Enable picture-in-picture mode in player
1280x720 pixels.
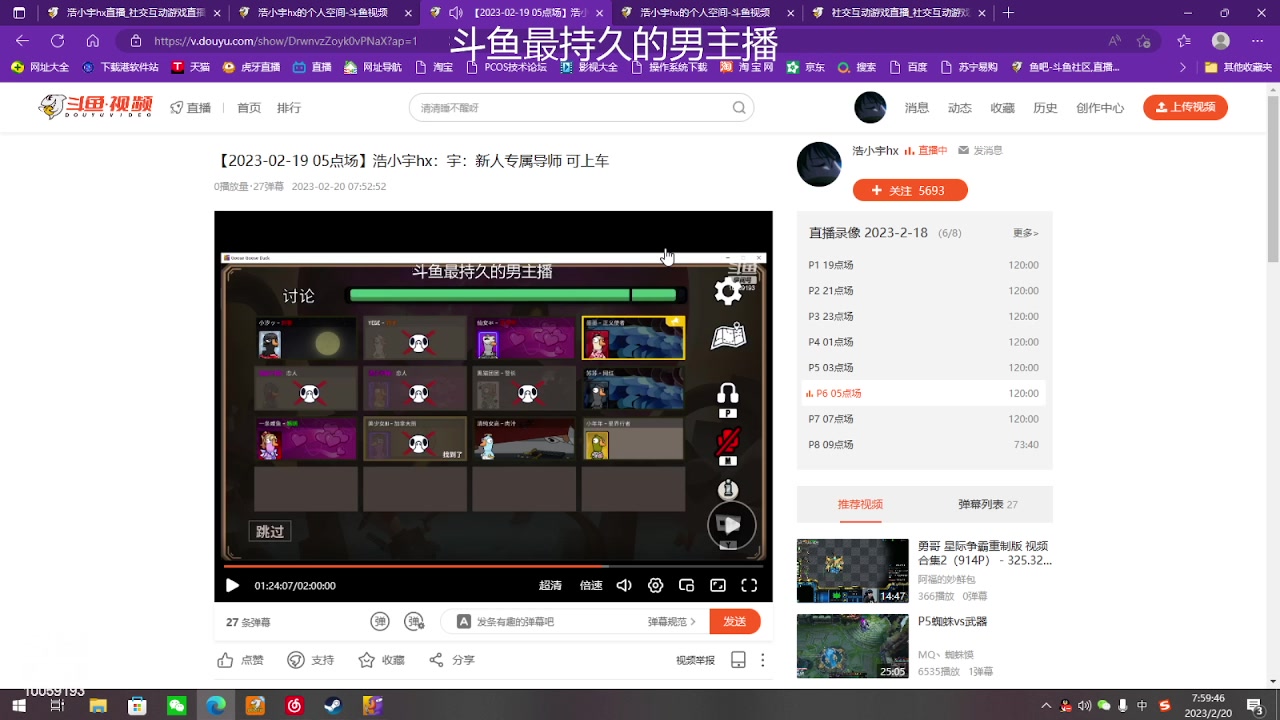(686, 586)
